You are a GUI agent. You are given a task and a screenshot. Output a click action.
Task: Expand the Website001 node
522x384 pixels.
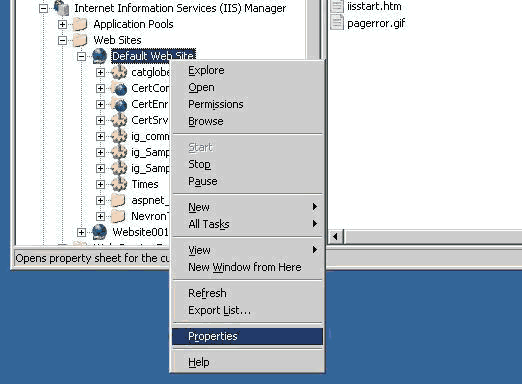click(x=81, y=232)
